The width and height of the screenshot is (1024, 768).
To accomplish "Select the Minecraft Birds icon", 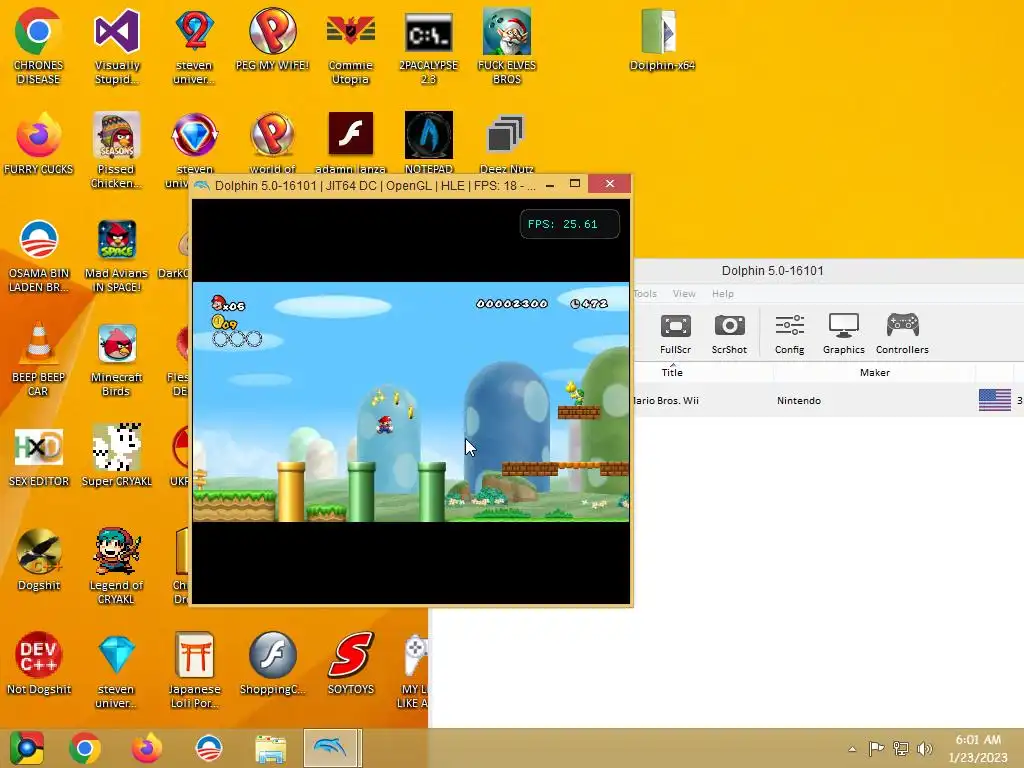I will tap(116, 359).
